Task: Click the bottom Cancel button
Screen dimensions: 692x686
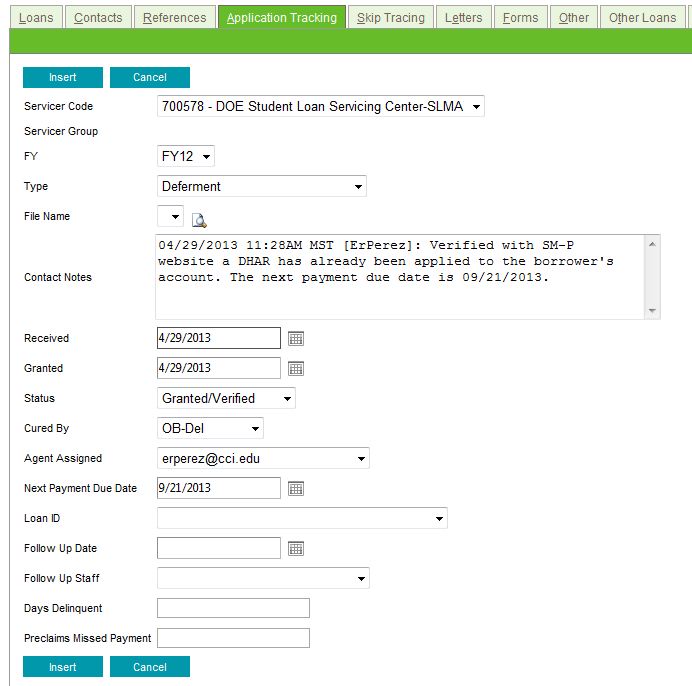Action: click(x=150, y=667)
